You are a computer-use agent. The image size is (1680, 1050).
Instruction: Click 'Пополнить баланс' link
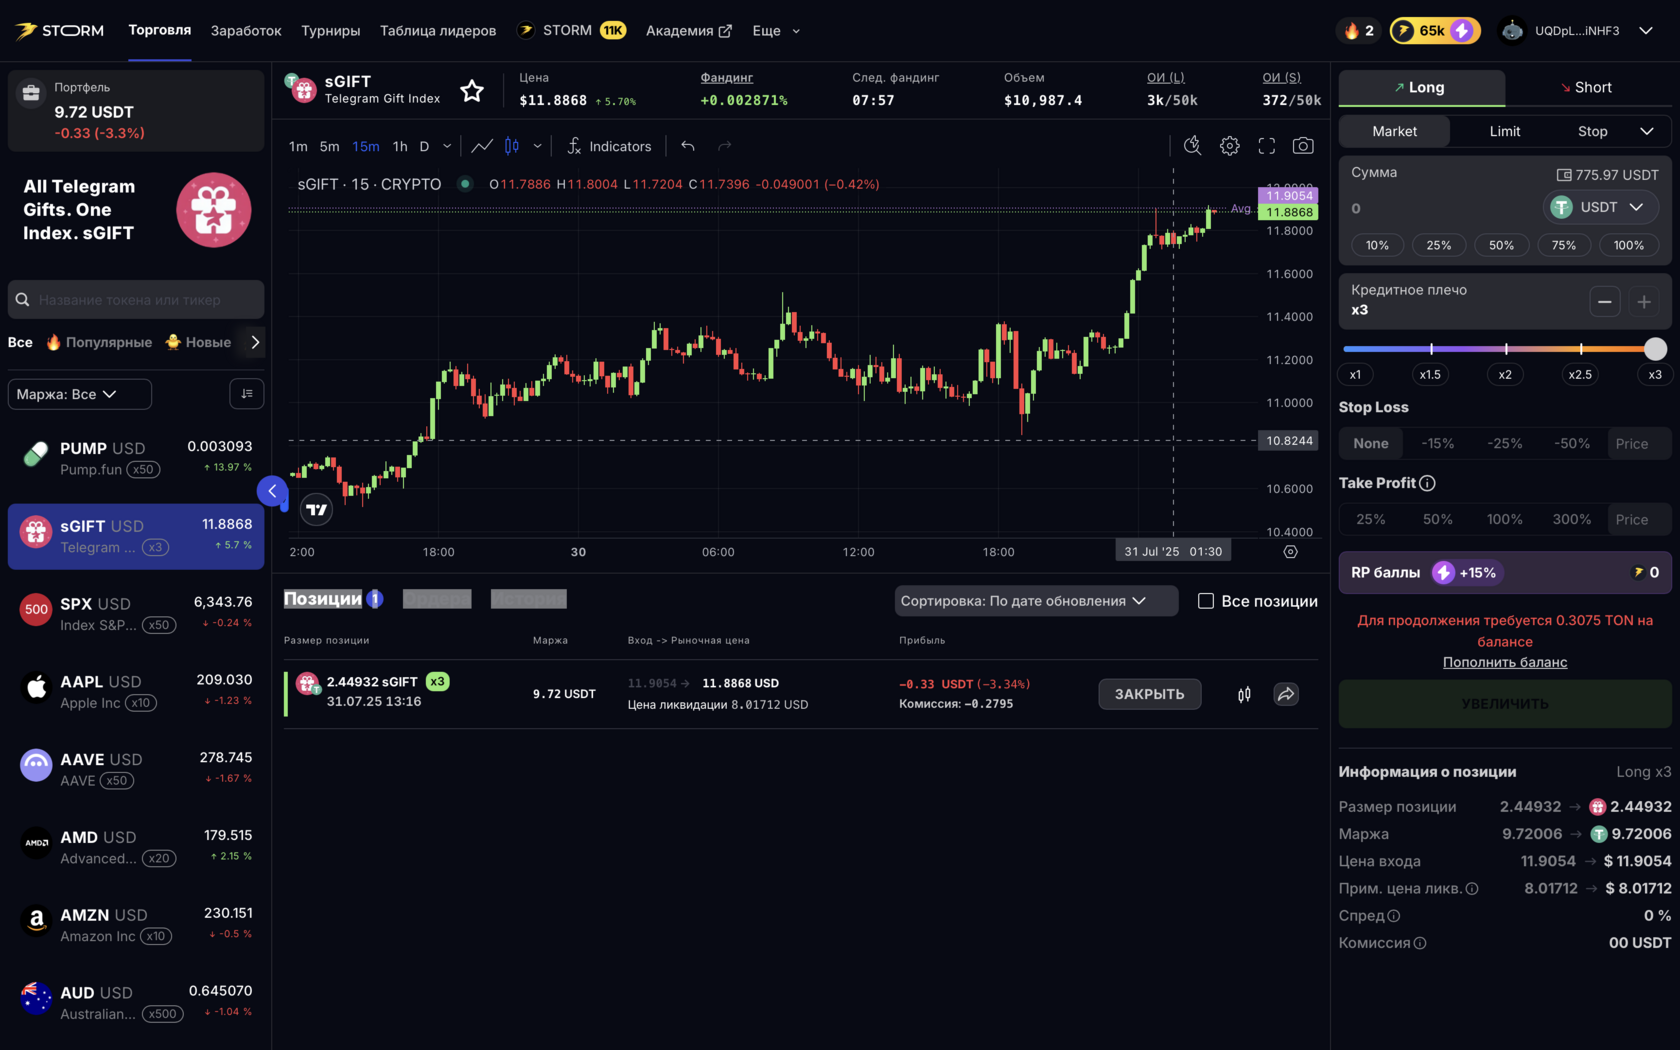click(x=1505, y=662)
